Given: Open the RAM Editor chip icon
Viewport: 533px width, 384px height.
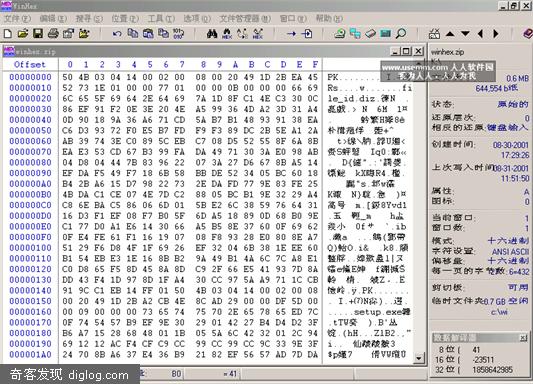Looking at the screenshot, I should click(371, 34).
